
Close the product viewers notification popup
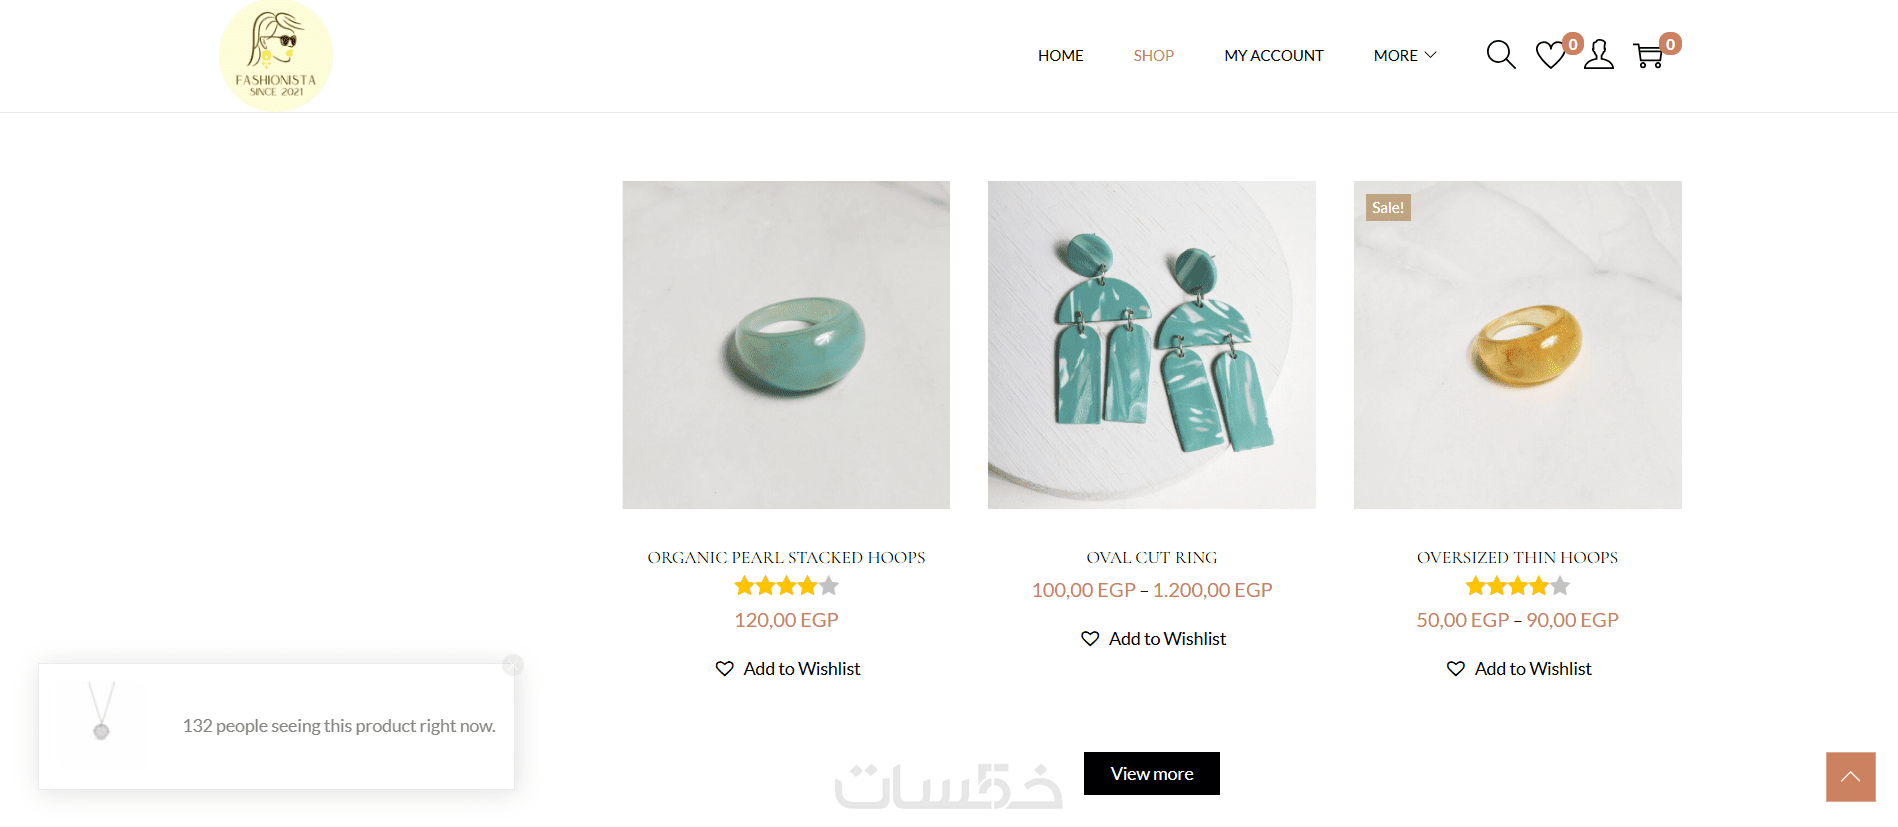pyautogui.click(x=513, y=665)
